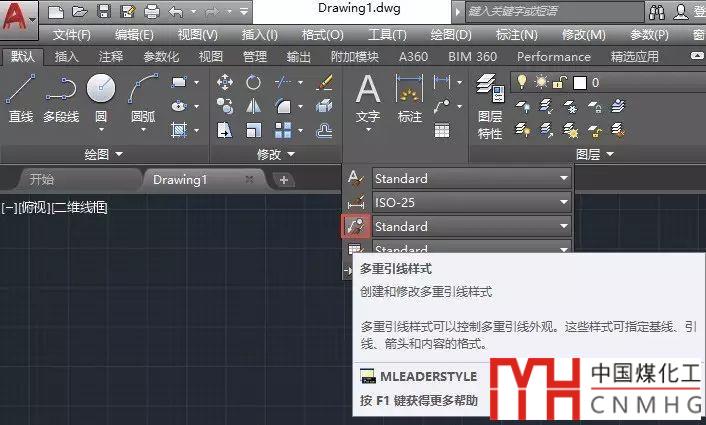The width and height of the screenshot is (706, 425).
Task: Click the keyword search input field
Action: coord(555,11)
